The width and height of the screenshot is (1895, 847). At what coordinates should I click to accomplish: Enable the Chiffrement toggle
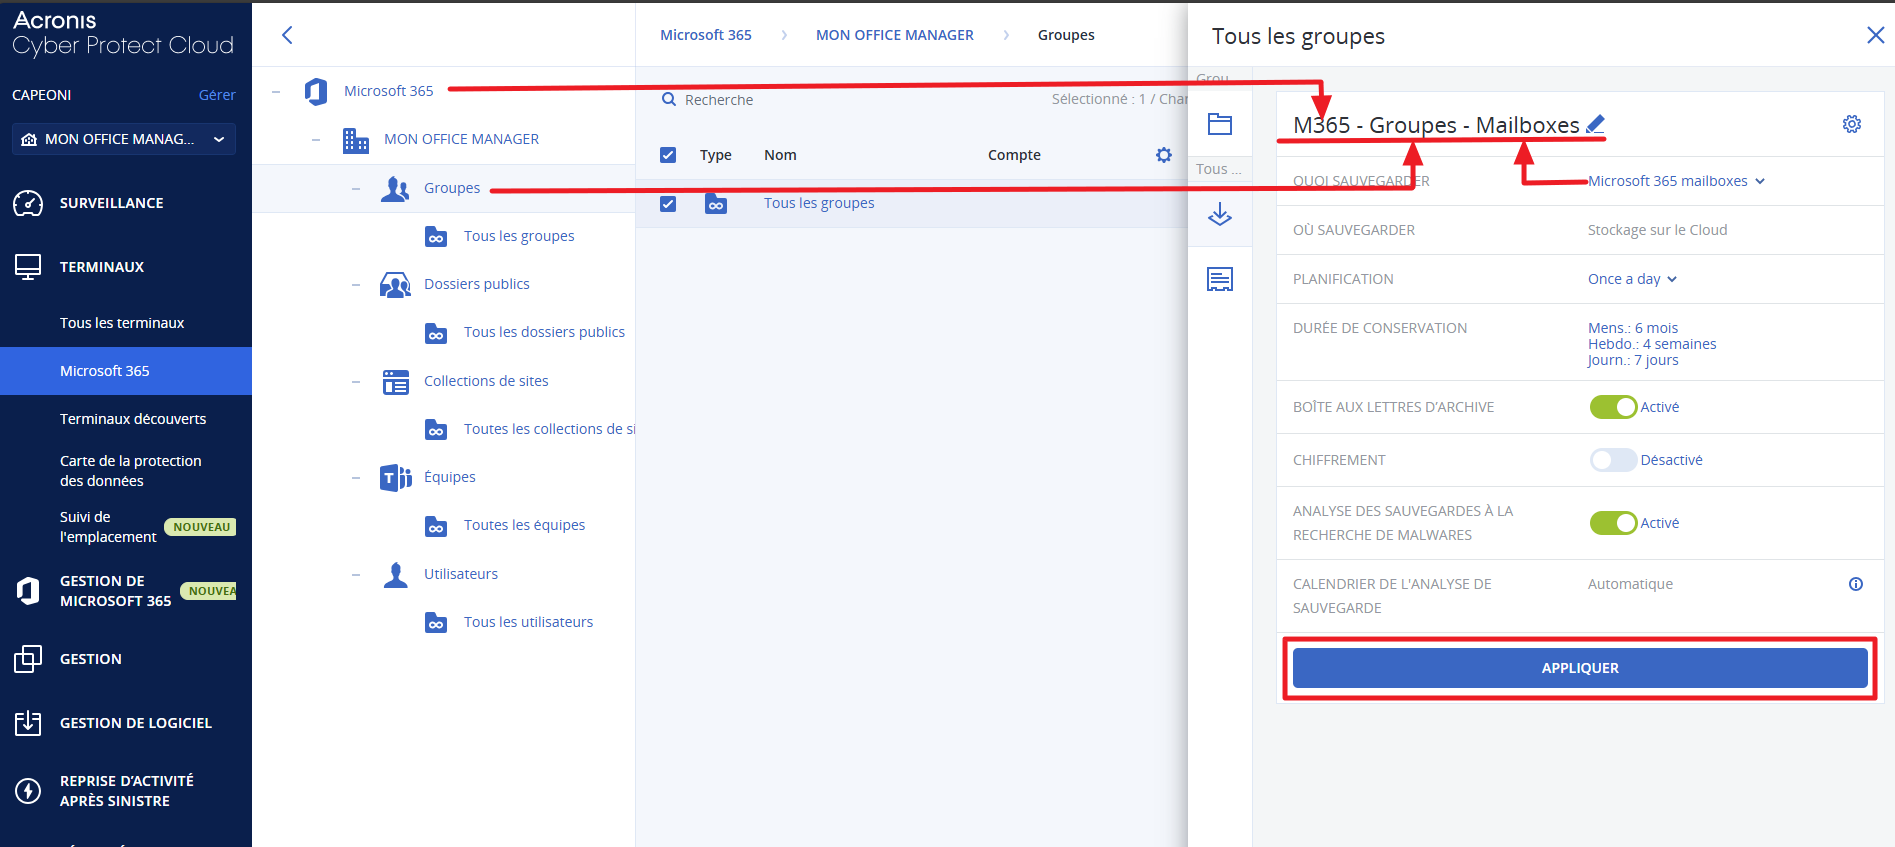1613,460
